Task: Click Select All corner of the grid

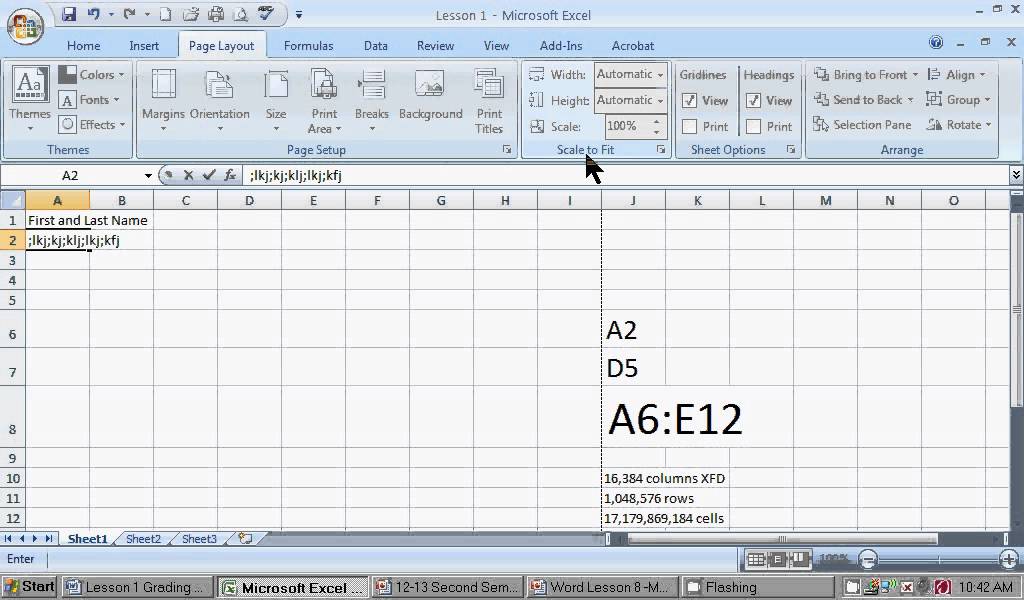Action: click(x=12, y=200)
